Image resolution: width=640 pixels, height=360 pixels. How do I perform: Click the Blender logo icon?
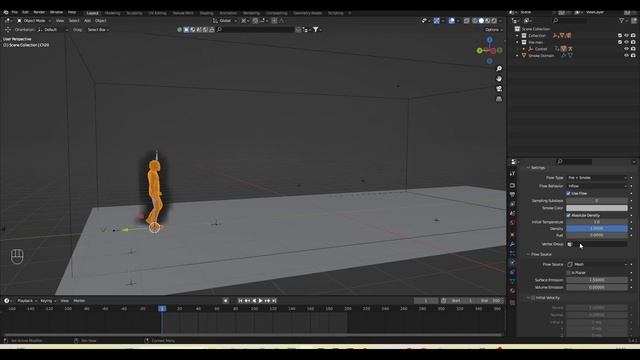(x=6, y=12)
